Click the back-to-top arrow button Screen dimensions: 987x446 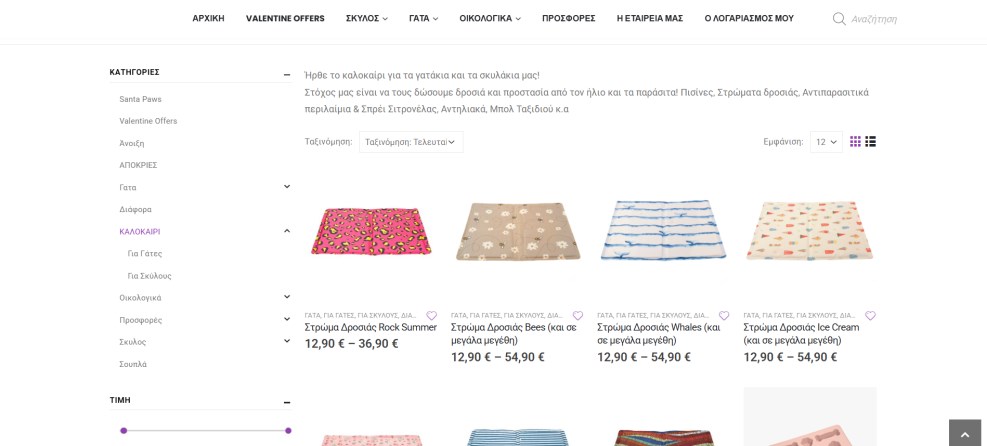[965, 433]
